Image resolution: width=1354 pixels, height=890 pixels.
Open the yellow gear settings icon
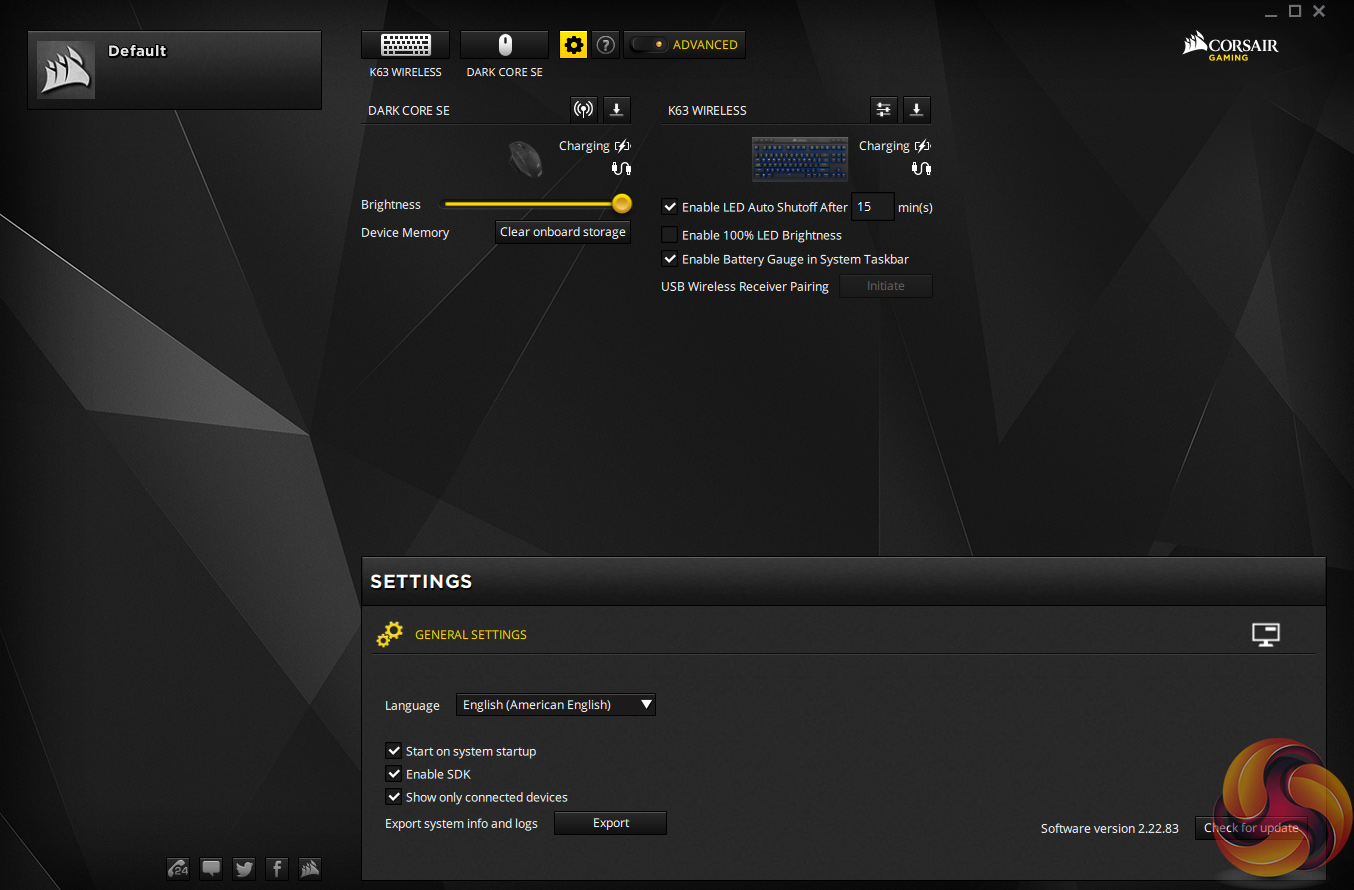point(573,45)
